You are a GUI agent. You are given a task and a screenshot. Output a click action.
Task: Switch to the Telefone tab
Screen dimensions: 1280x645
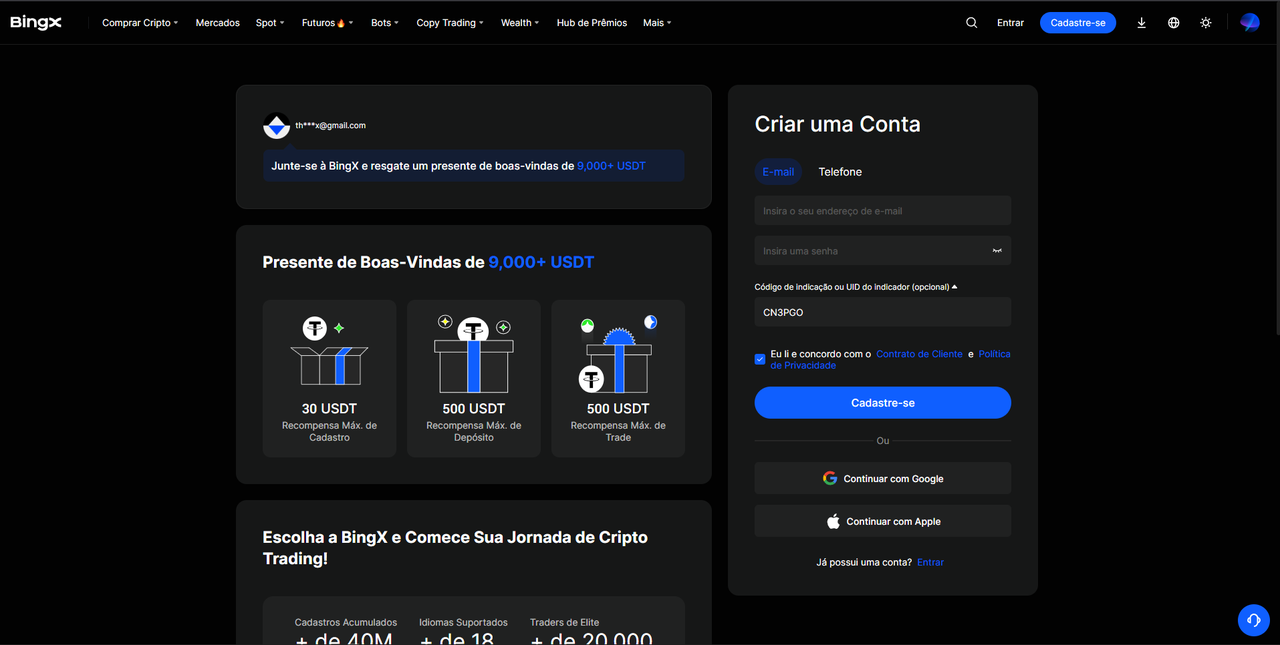[x=840, y=172]
